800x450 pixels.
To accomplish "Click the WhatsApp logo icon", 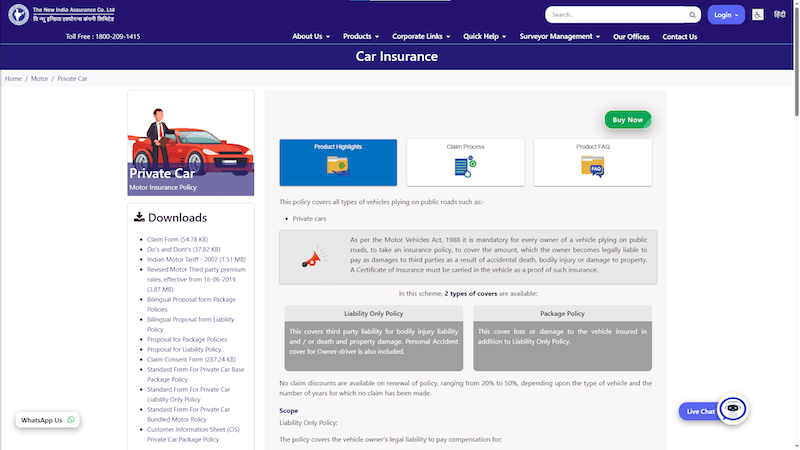I will pos(71,420).
